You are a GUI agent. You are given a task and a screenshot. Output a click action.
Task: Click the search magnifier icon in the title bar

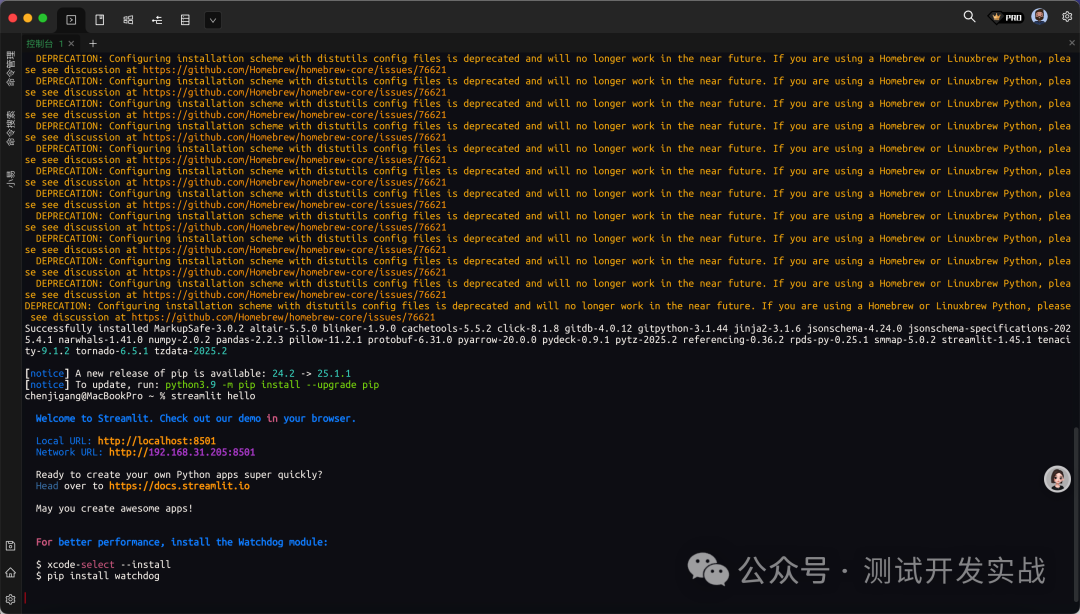(x=968, y=16)
